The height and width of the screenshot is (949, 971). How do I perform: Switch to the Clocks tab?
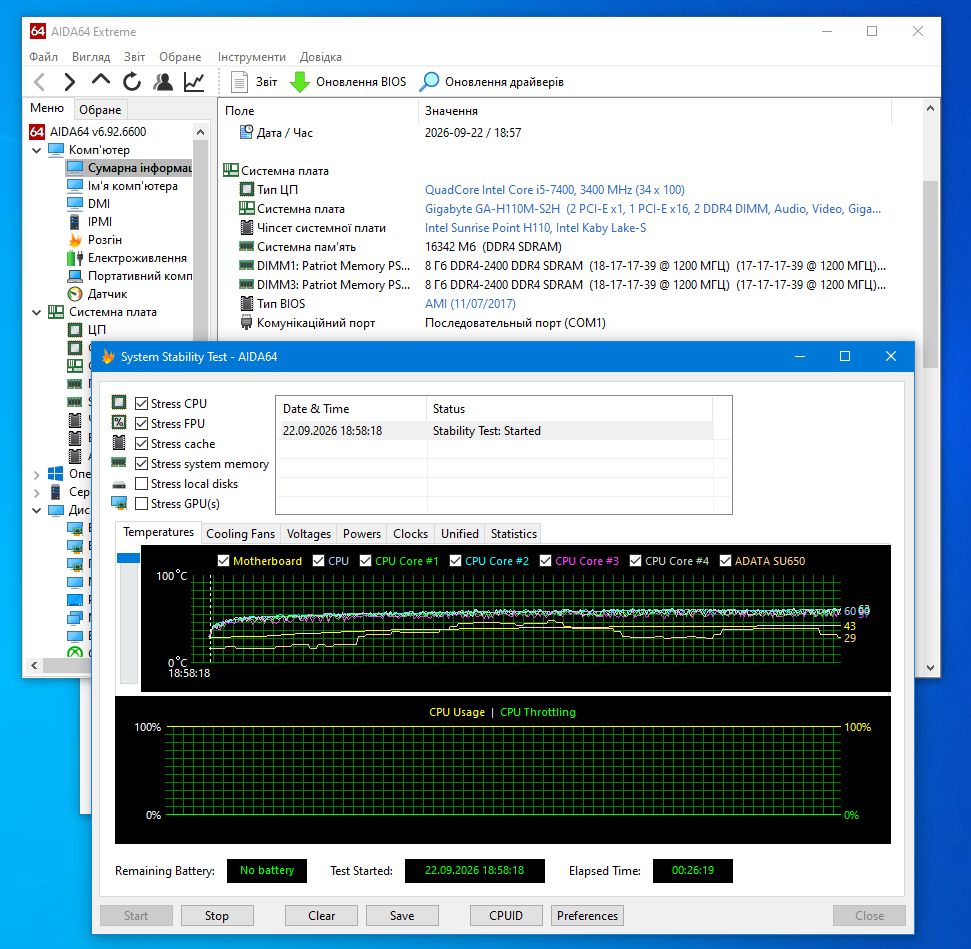pyautogui.click(x=411, y=533)
